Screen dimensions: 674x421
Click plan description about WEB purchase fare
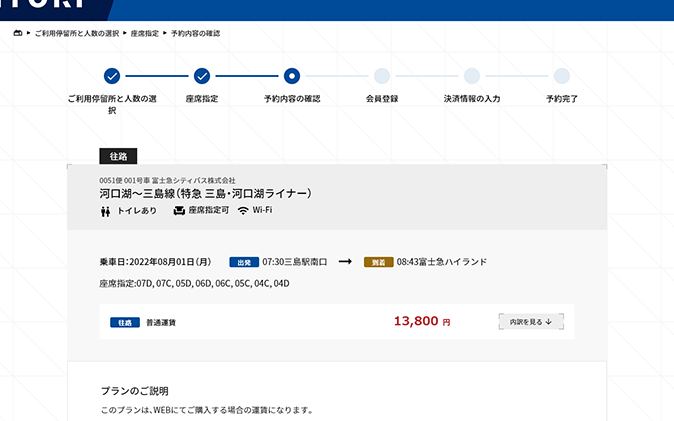point(207,410)
